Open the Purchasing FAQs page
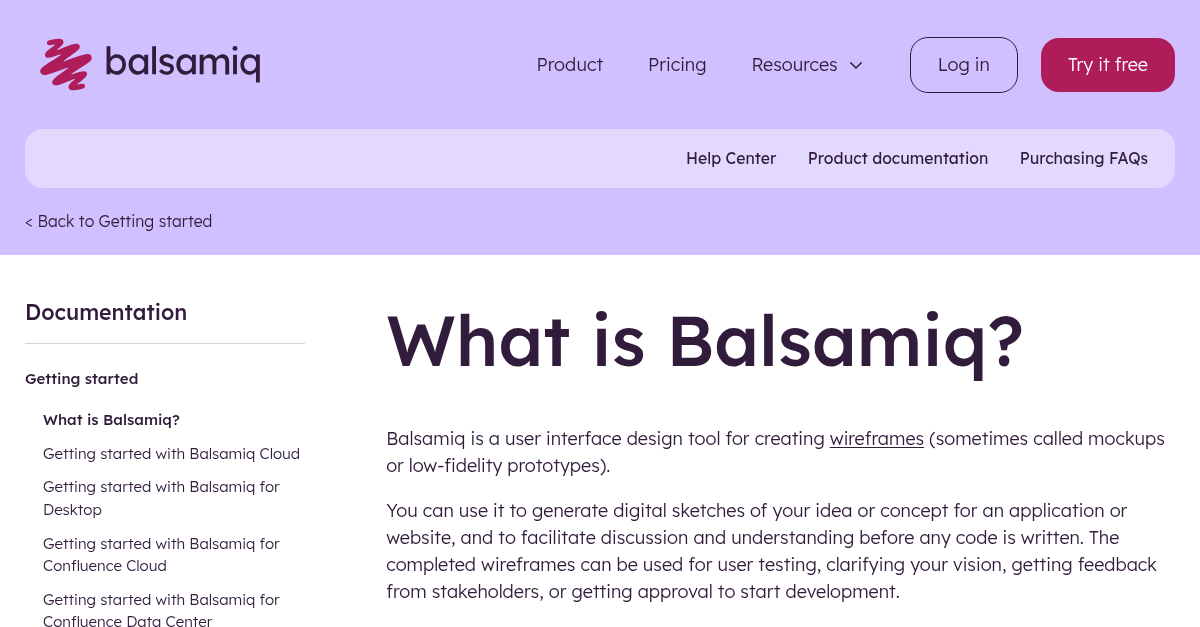 [x=1084, y=158]
